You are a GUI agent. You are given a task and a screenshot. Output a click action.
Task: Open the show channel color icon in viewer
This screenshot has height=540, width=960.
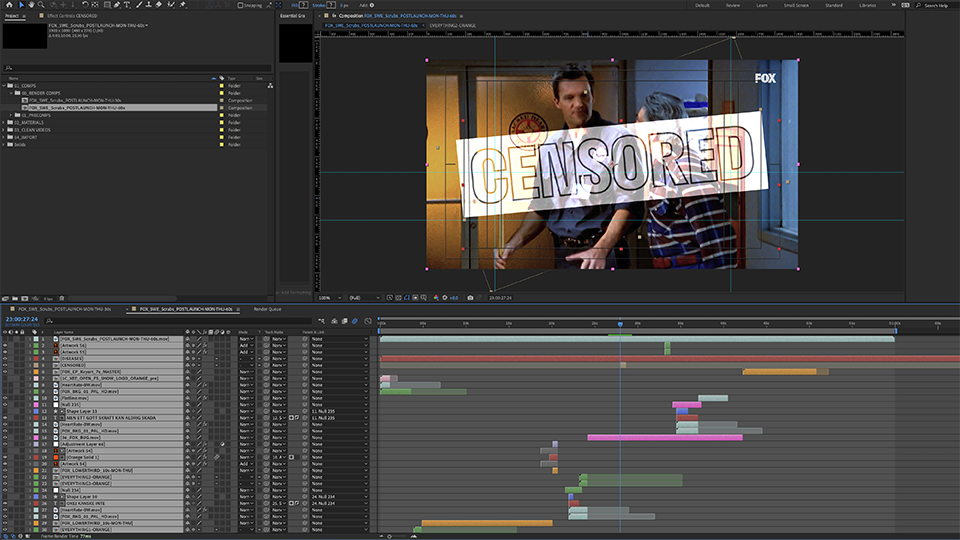[x=436, y=298]
